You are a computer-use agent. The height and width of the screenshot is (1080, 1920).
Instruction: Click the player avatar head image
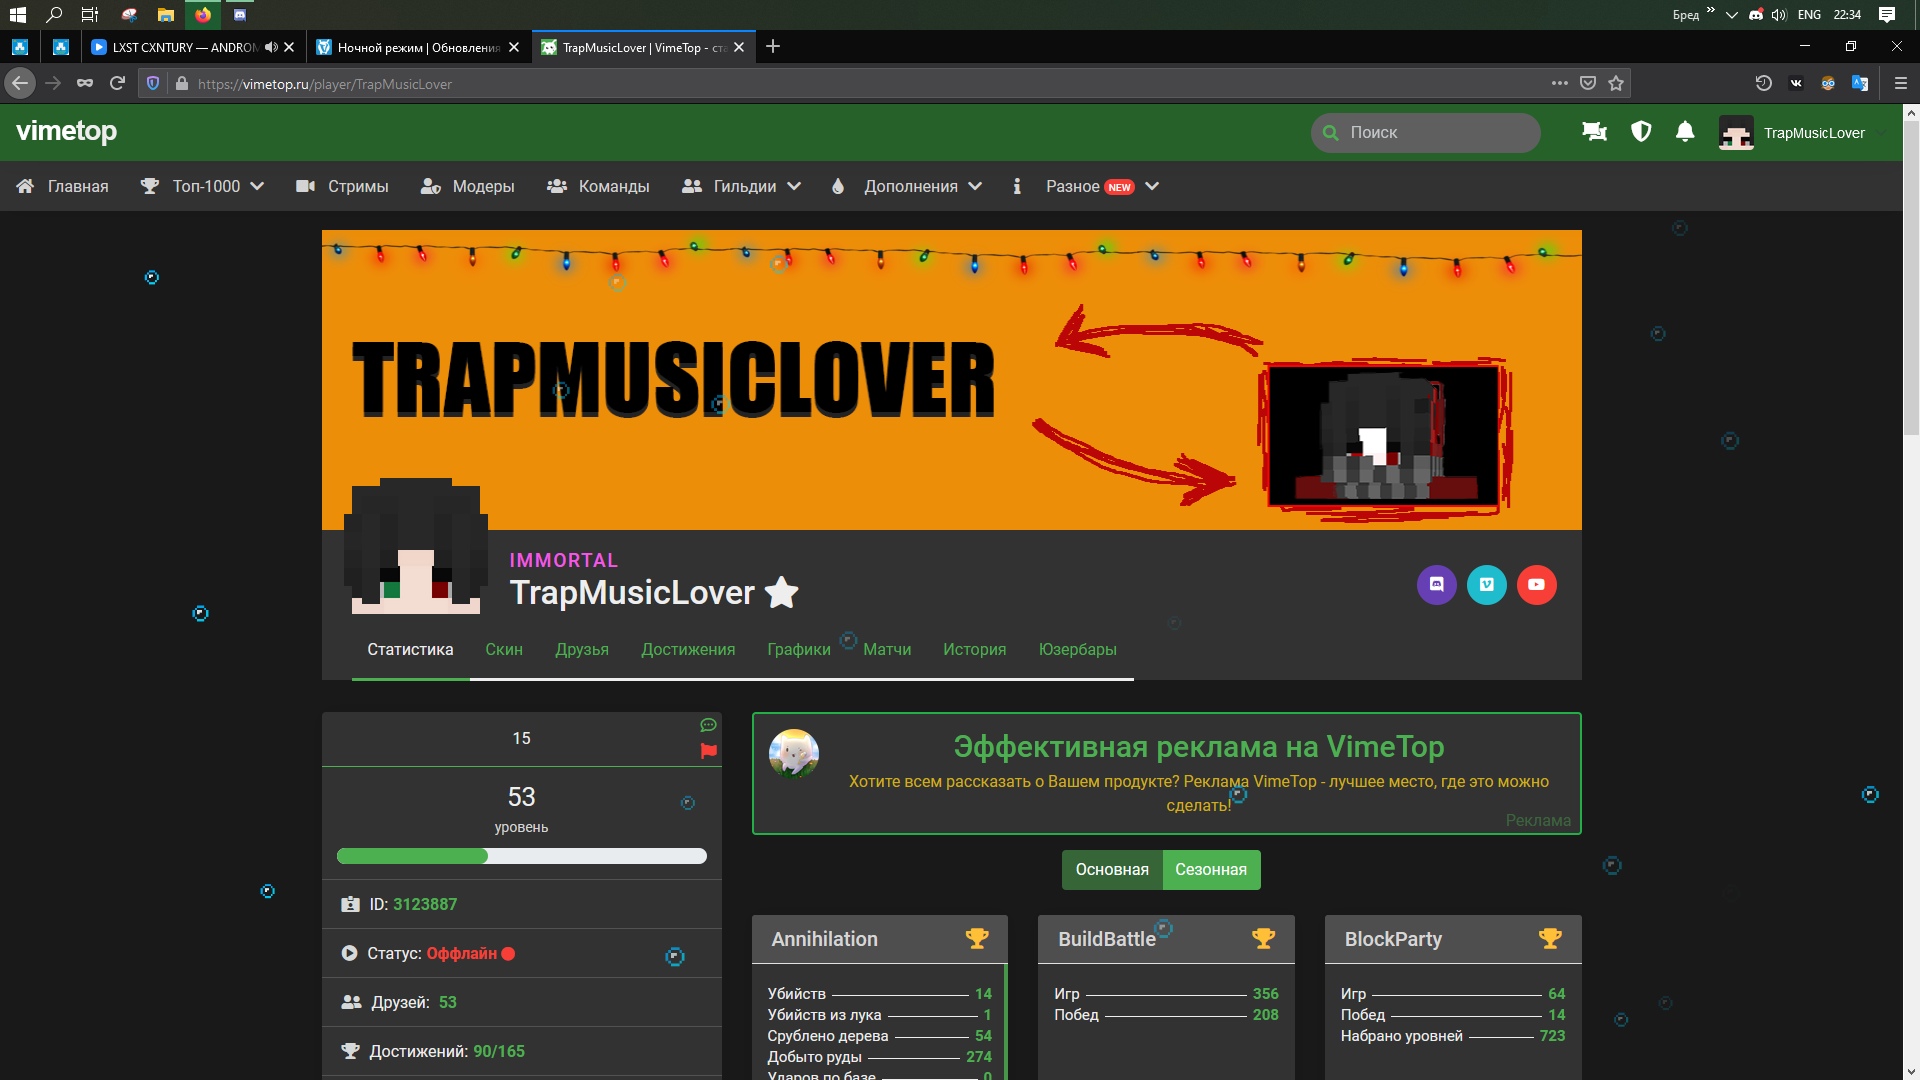(416, 546)
